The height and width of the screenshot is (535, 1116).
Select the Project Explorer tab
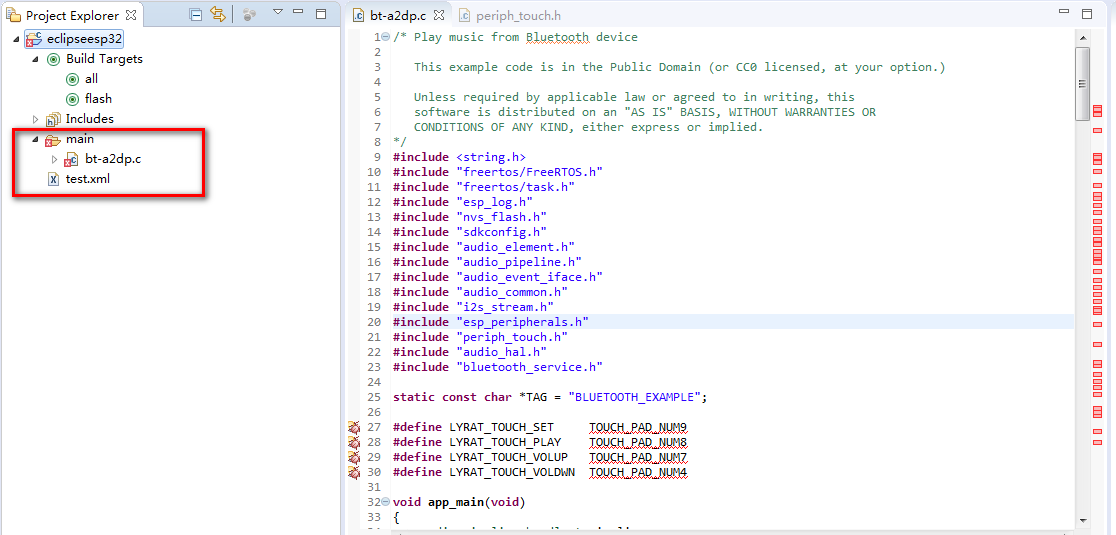coord(72,15)
